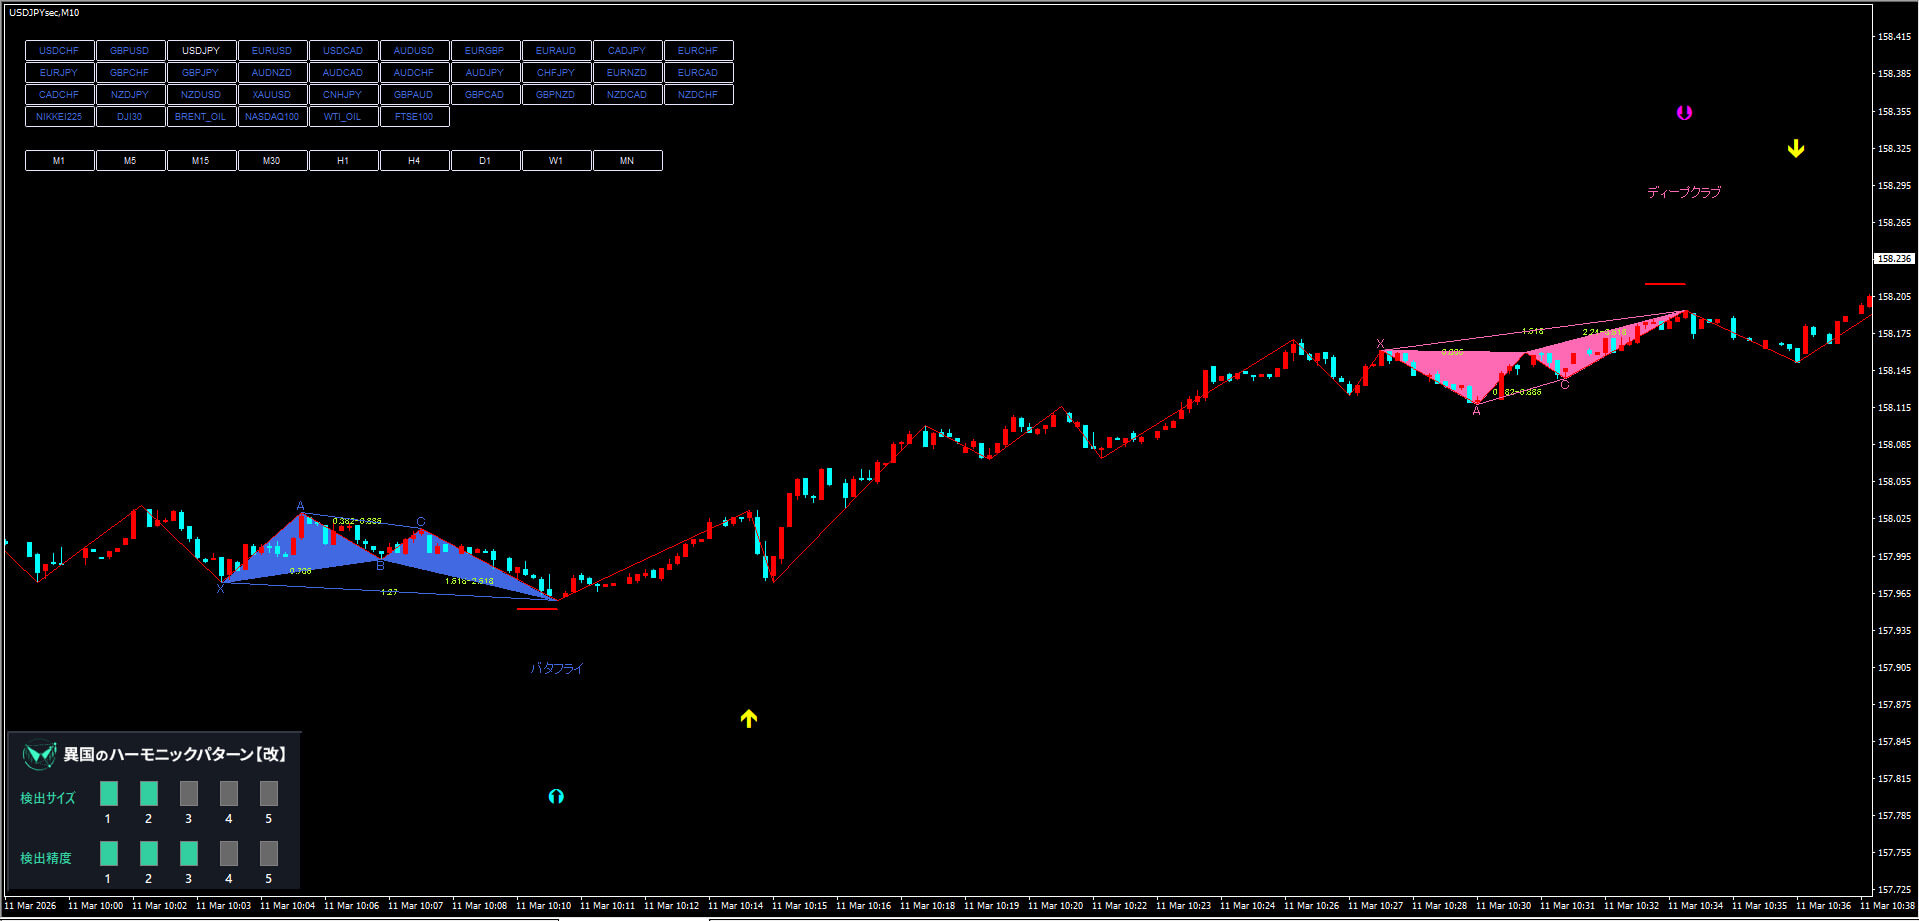The image size is (1919, 921).
Task: Set 検出精度 to level 1
Action: point(108,853)
